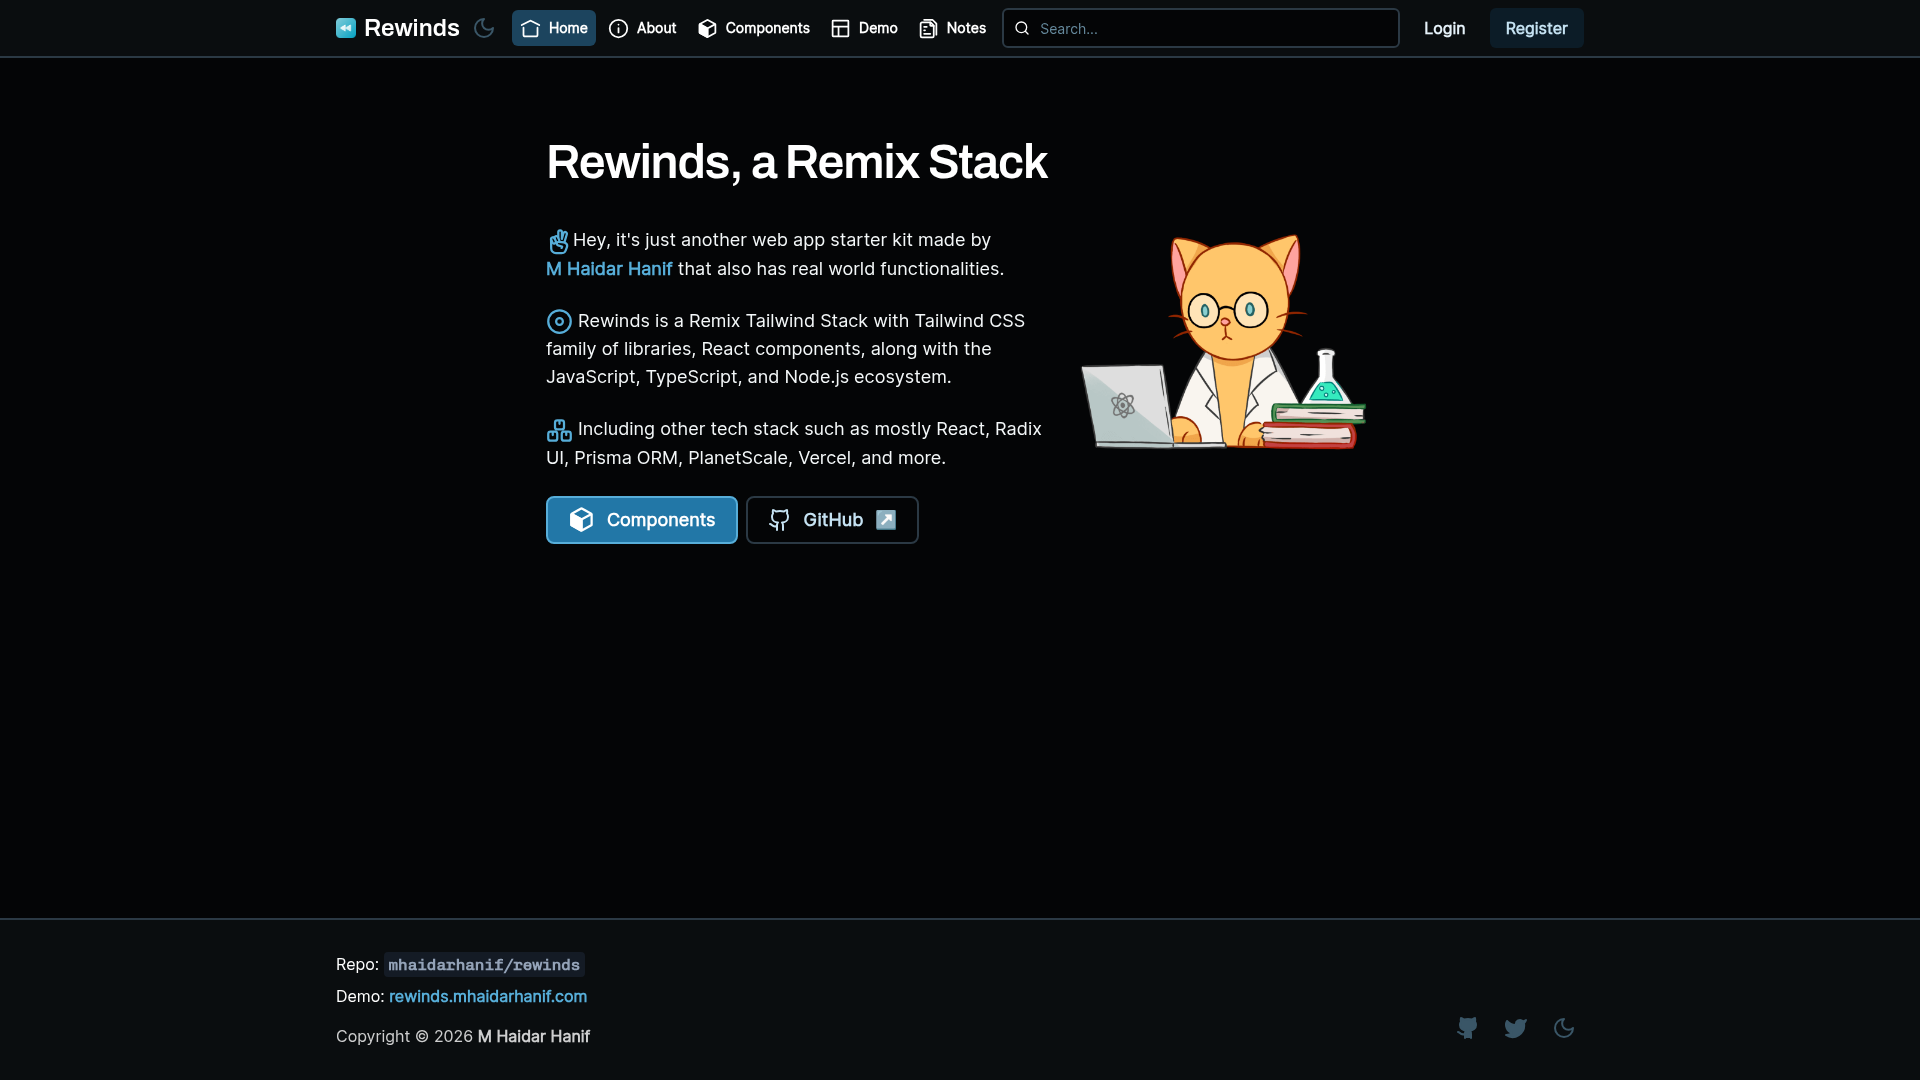Click the search magnifier icon
Image resolution: width=1920 pixels, height=1080 pixels.
click(1022, 28)
